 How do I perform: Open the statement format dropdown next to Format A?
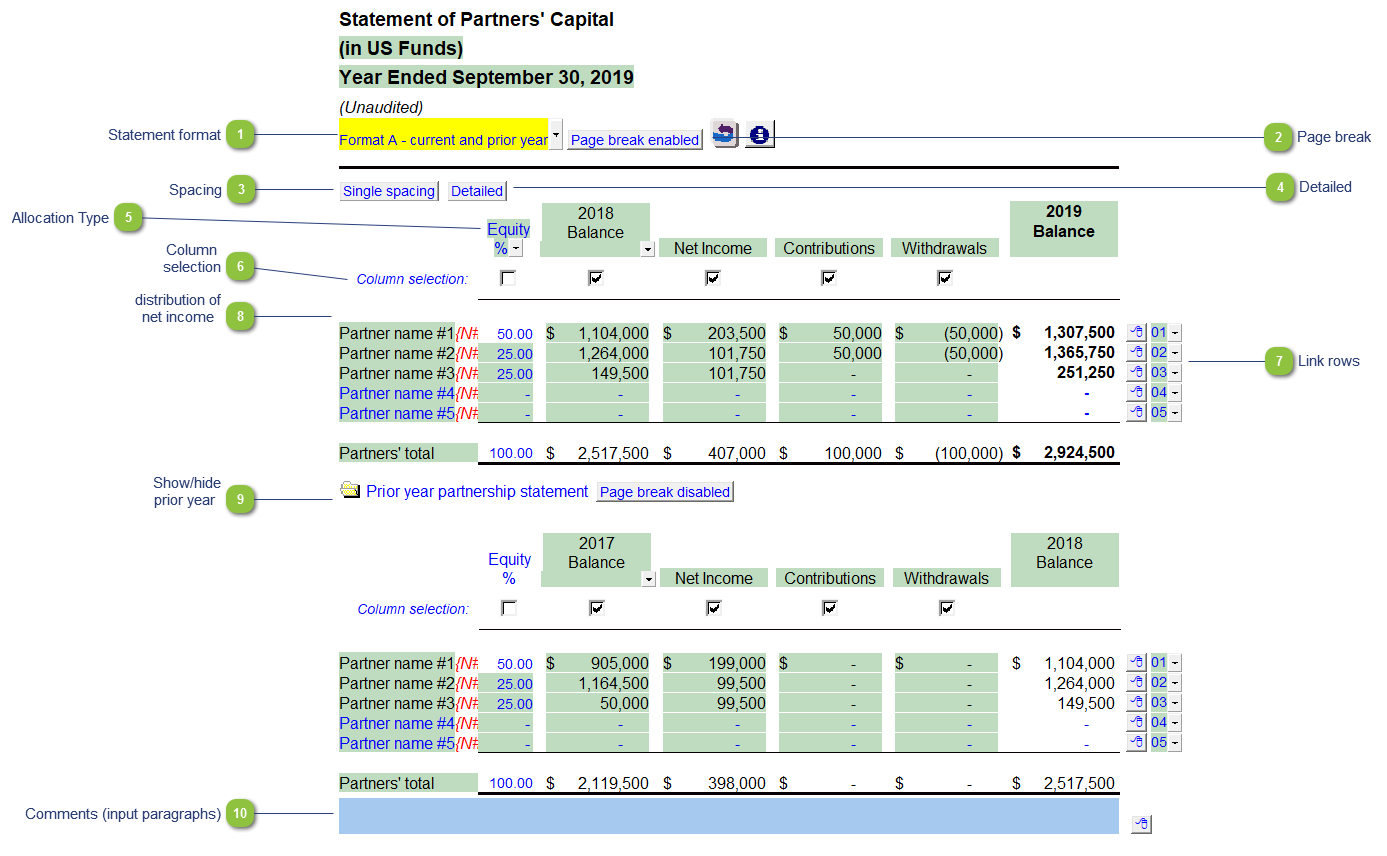(x=557, y=134)
